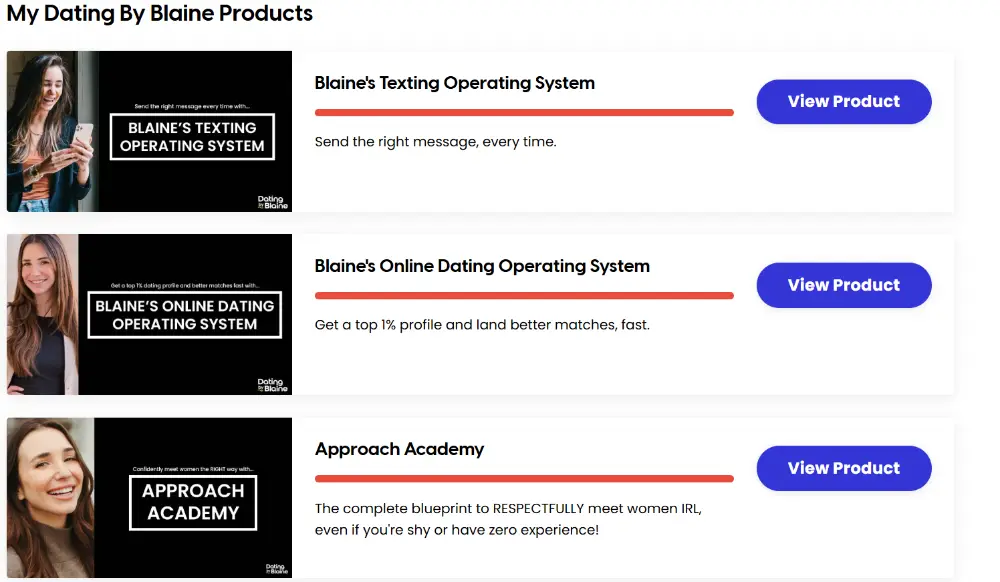Click View Product for Blaine's Texting Operating System
The height and width of the screenshot is (582, 1000).
pyautogui.click(x=843, y=101)
